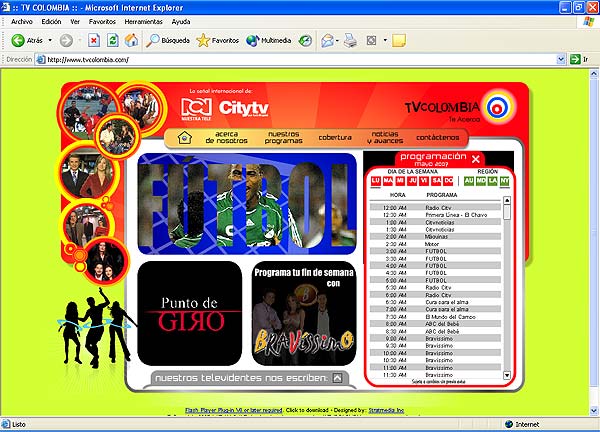Image resolution: width=600 pixels, height=432 pixels.
Task: Click the schedule scrollbar up arrow
Action: click(x=506, y=200)
